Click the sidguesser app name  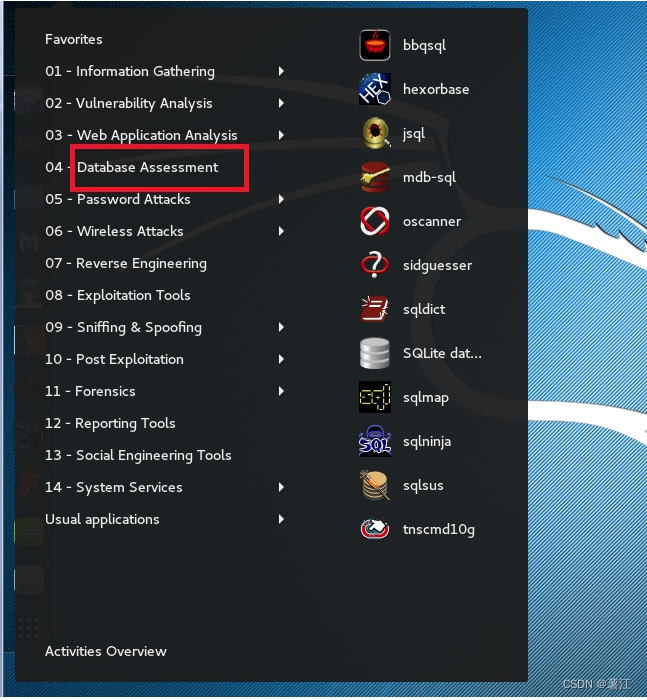coord(437,266)
